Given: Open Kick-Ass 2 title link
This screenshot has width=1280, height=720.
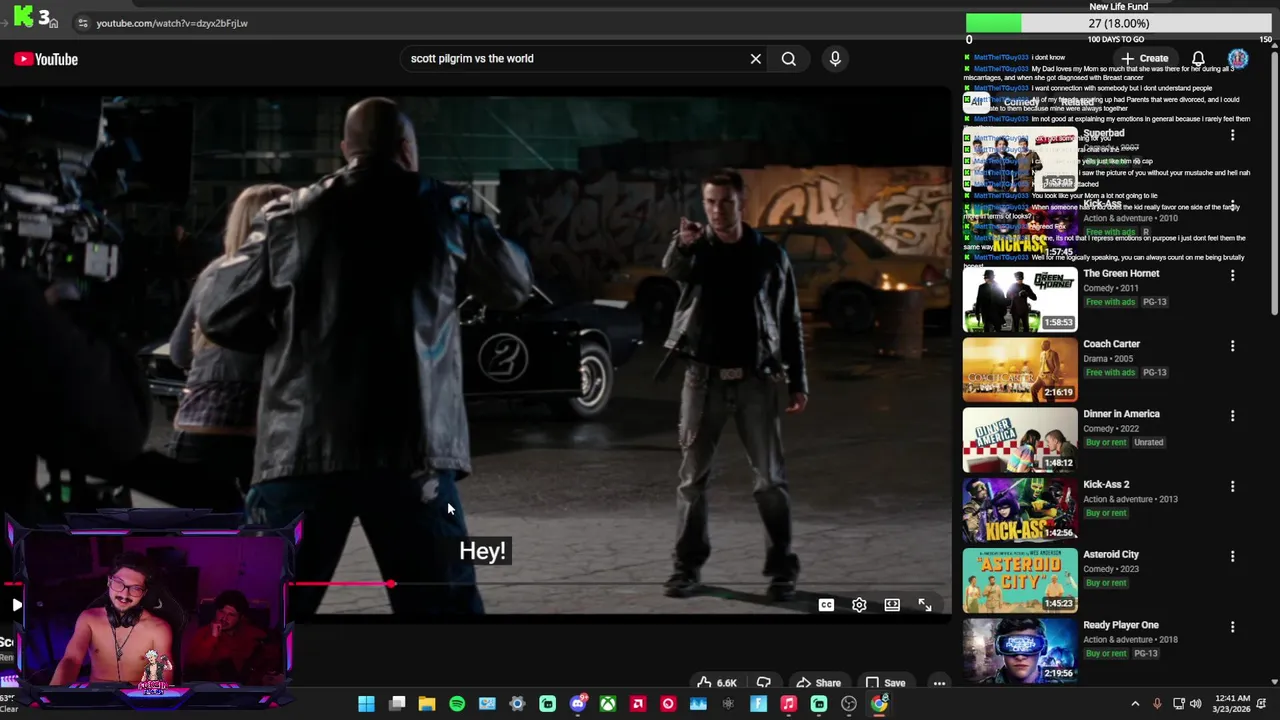Looking at the screenshot, I should [1106, 485].
